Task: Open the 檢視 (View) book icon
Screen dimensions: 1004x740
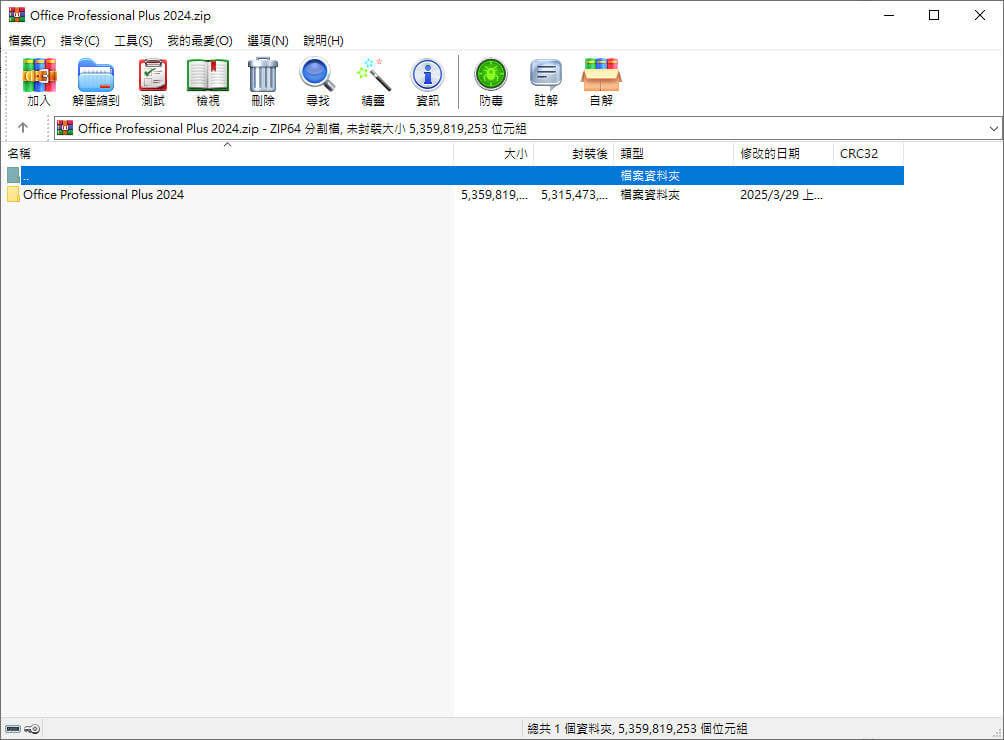Action: (207, 82)
